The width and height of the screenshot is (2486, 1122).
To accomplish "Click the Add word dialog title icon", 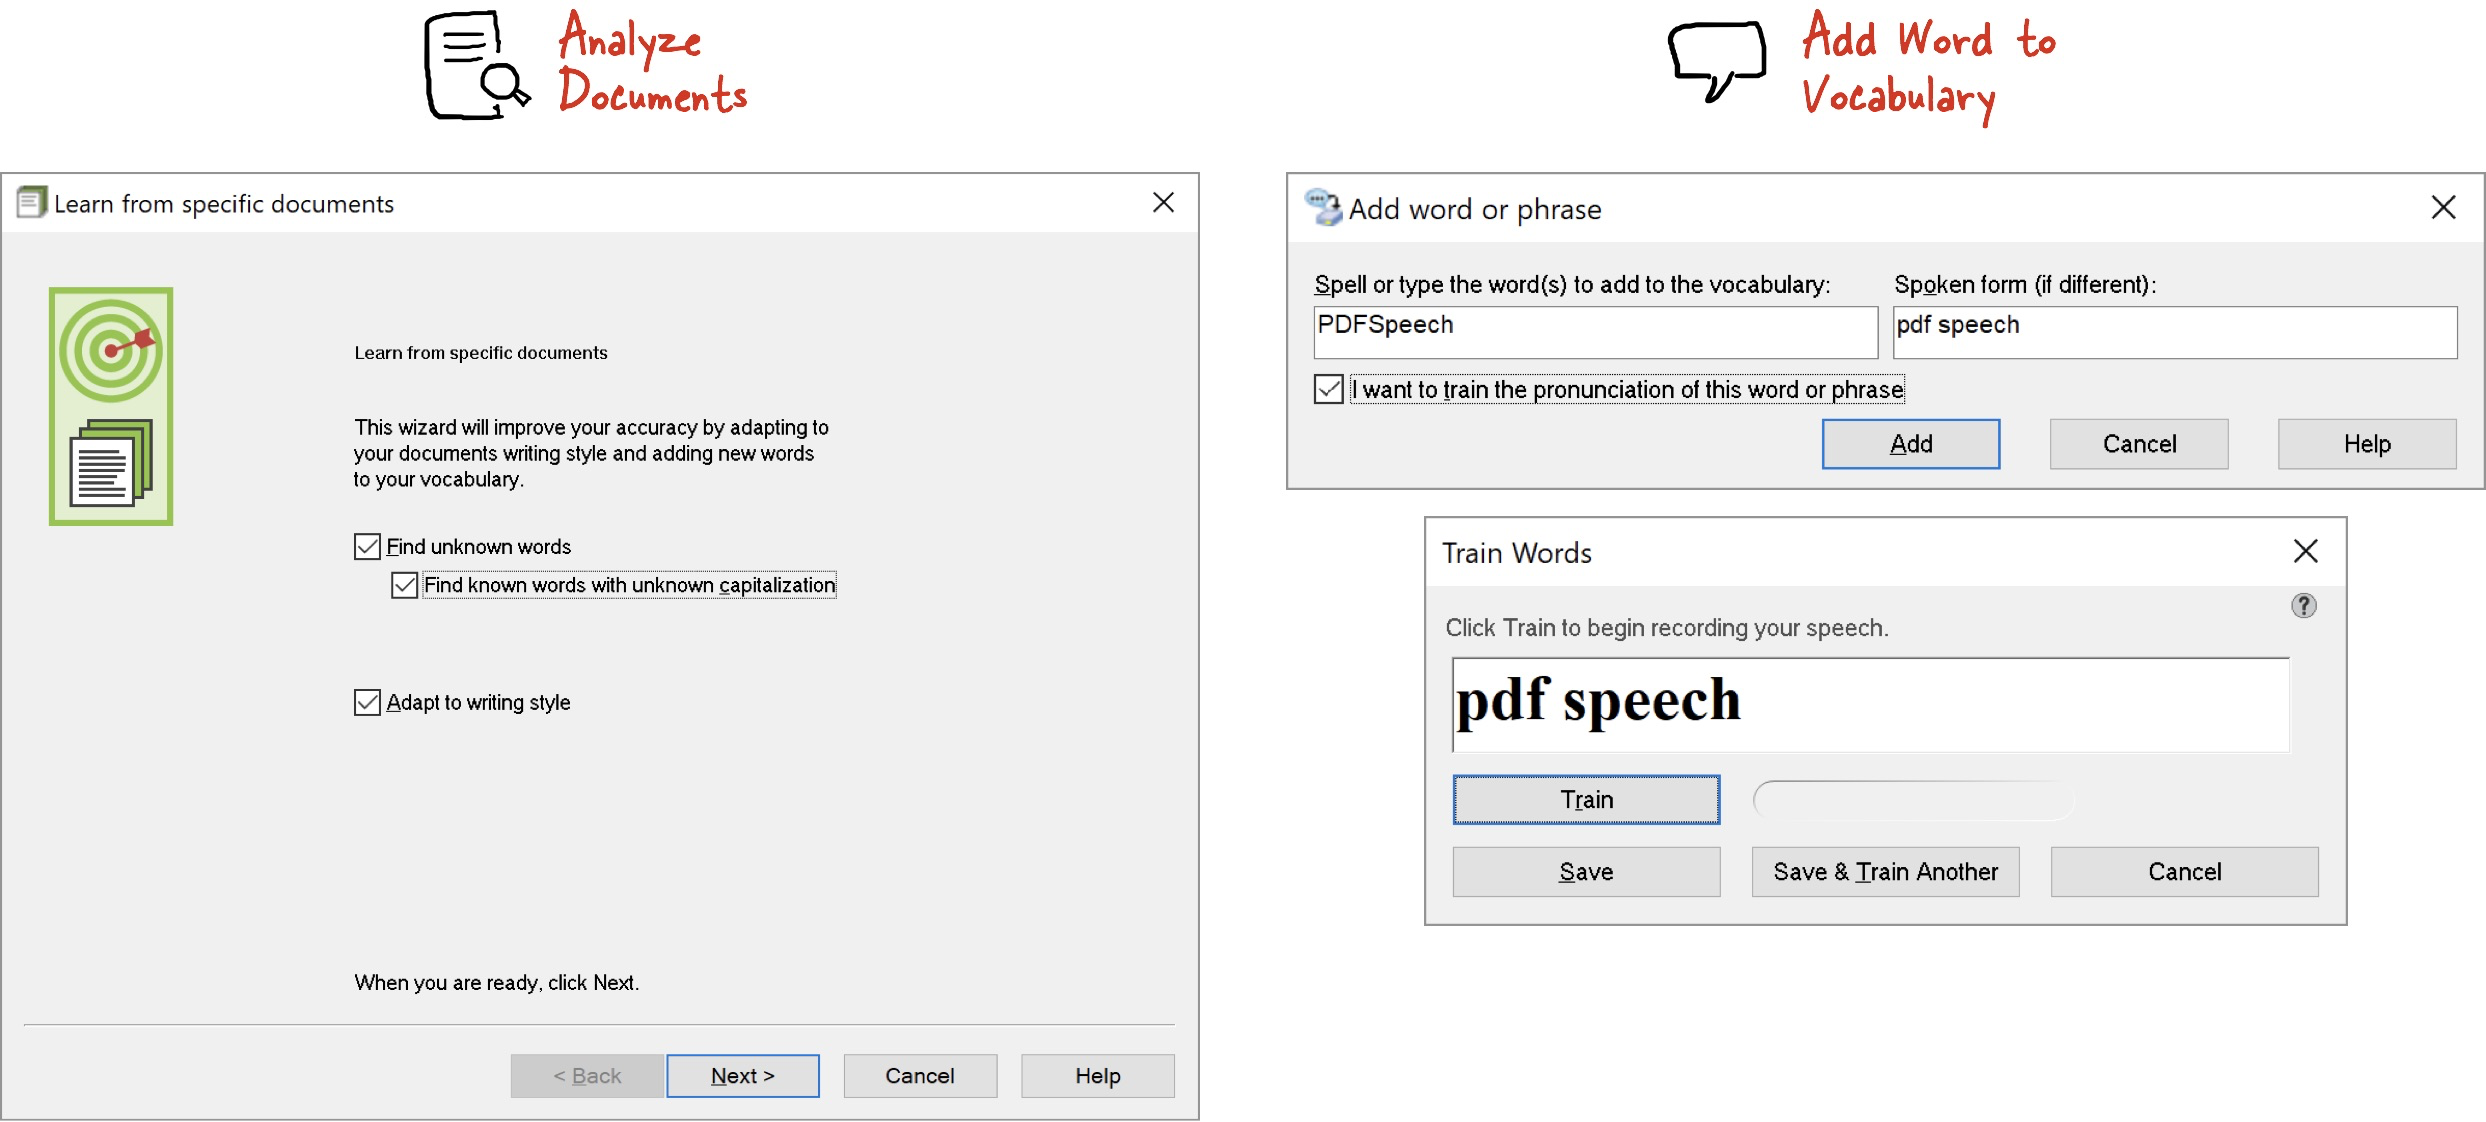I will [1323, 208].
